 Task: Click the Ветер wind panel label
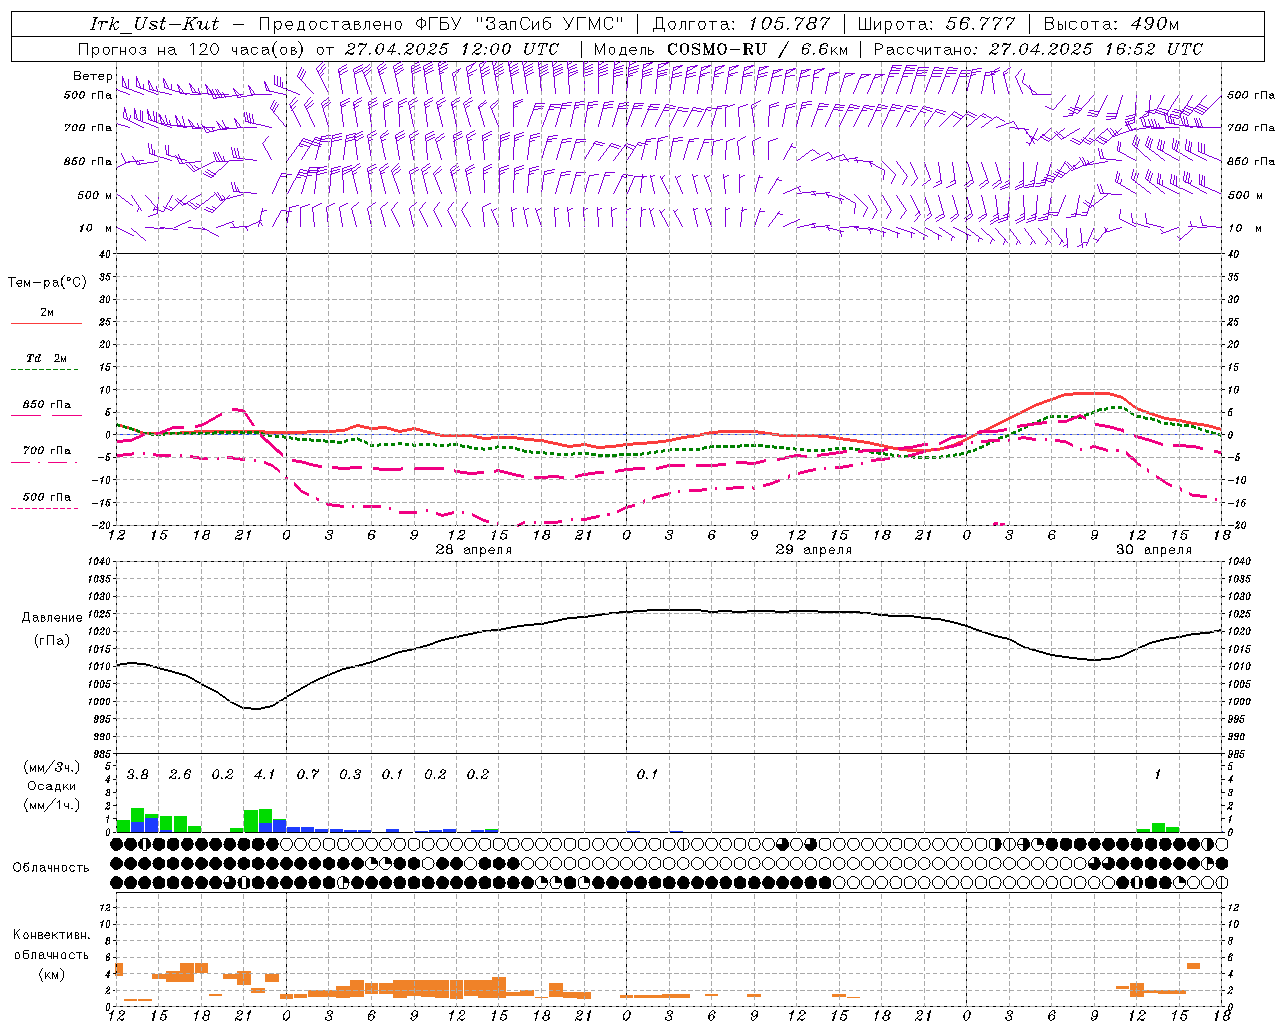tap(92, 76)
